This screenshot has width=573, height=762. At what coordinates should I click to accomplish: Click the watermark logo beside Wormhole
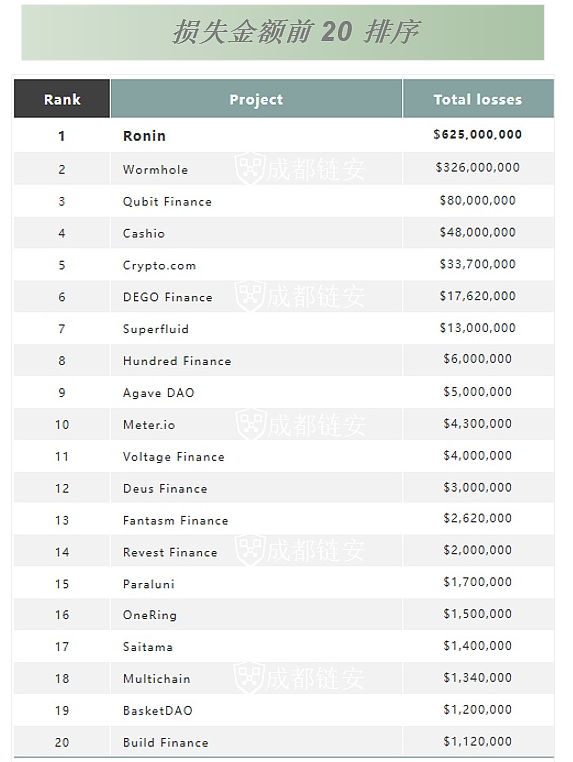pyautogui.click(x=250, y=168)
